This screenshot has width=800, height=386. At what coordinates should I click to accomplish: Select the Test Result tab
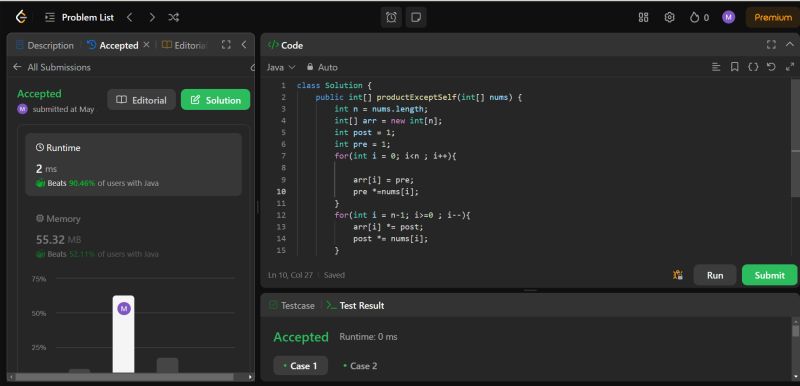tap(355, 305)
